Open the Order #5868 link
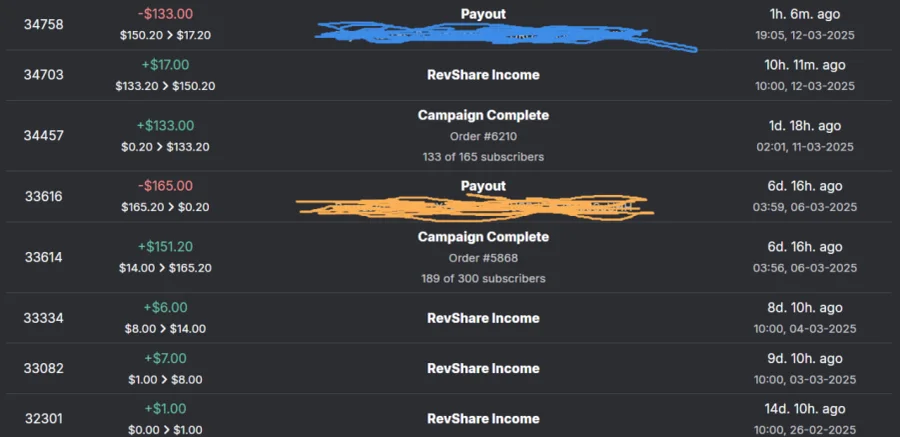This screenshot has width=900, height=437. pos(483,258)
